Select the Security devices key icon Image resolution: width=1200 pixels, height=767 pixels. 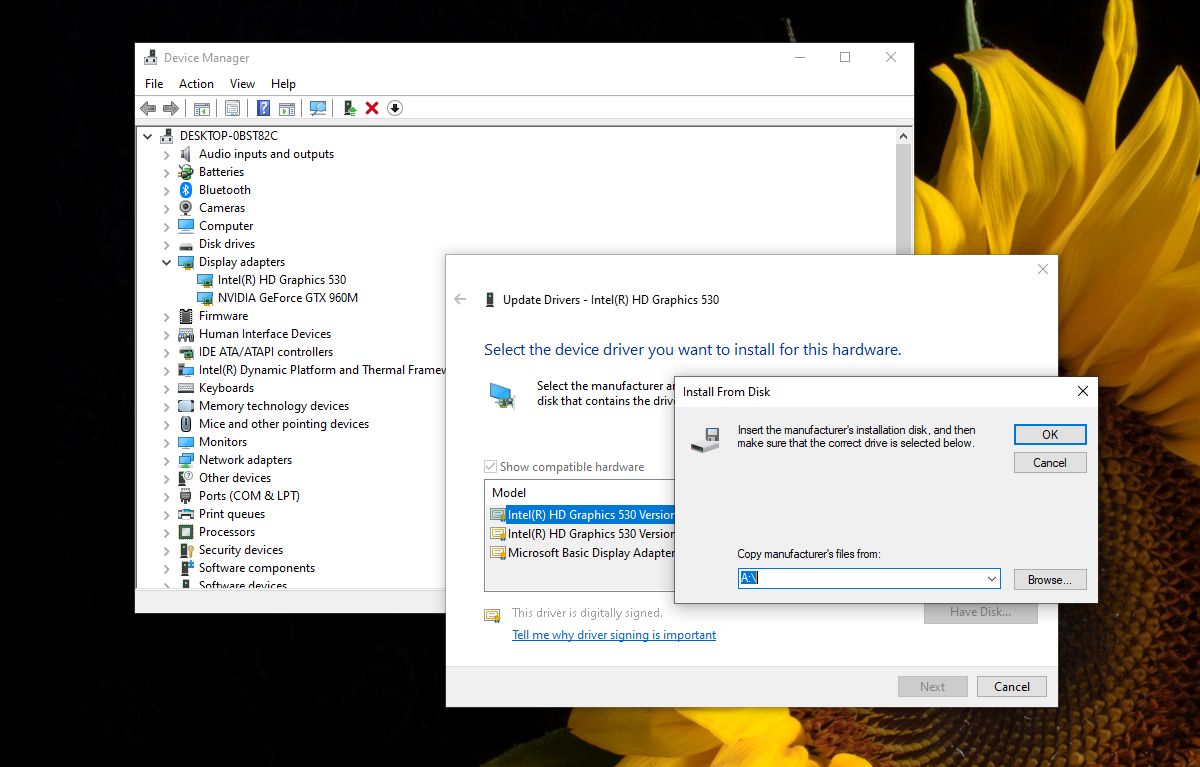pyautogui.click(x=186, y=550)
